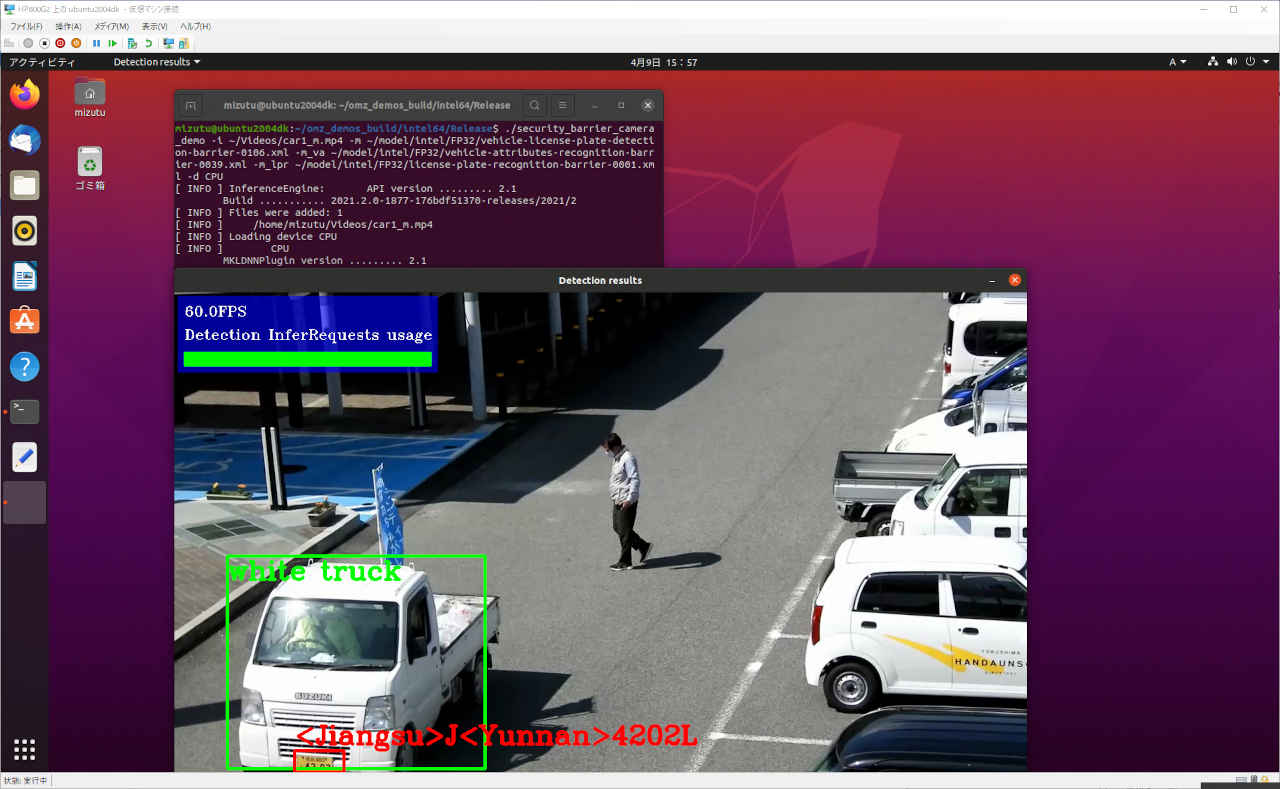Open the Files manager from the dock
Image resolution: width=1280 pixels, height=789 pixels.
coord(25,185)
